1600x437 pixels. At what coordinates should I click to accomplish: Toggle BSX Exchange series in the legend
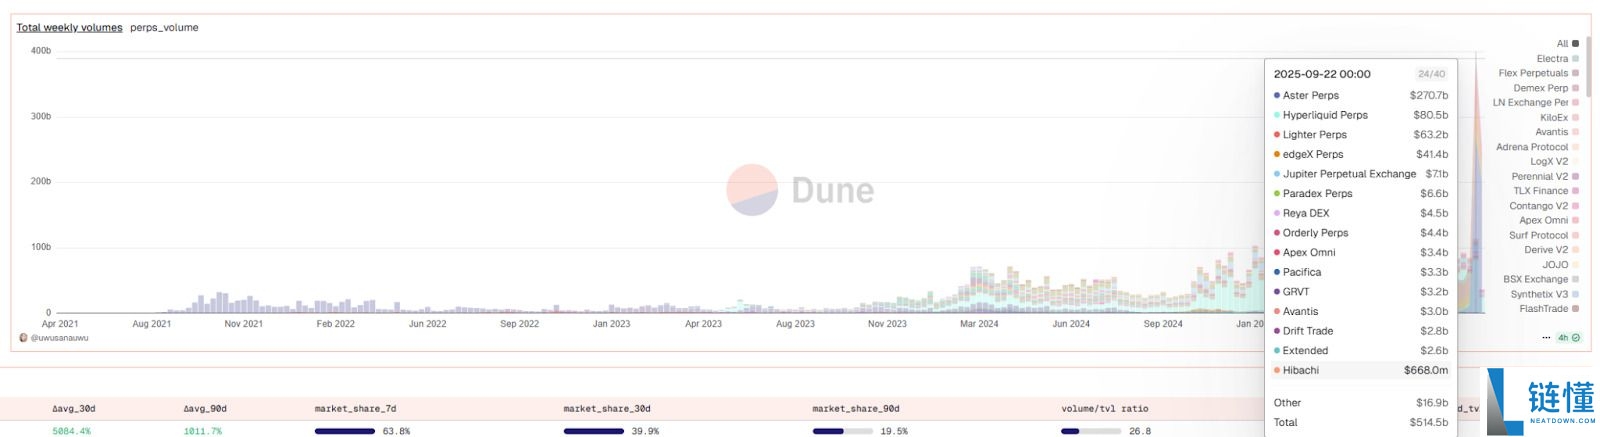point(1541,279)
